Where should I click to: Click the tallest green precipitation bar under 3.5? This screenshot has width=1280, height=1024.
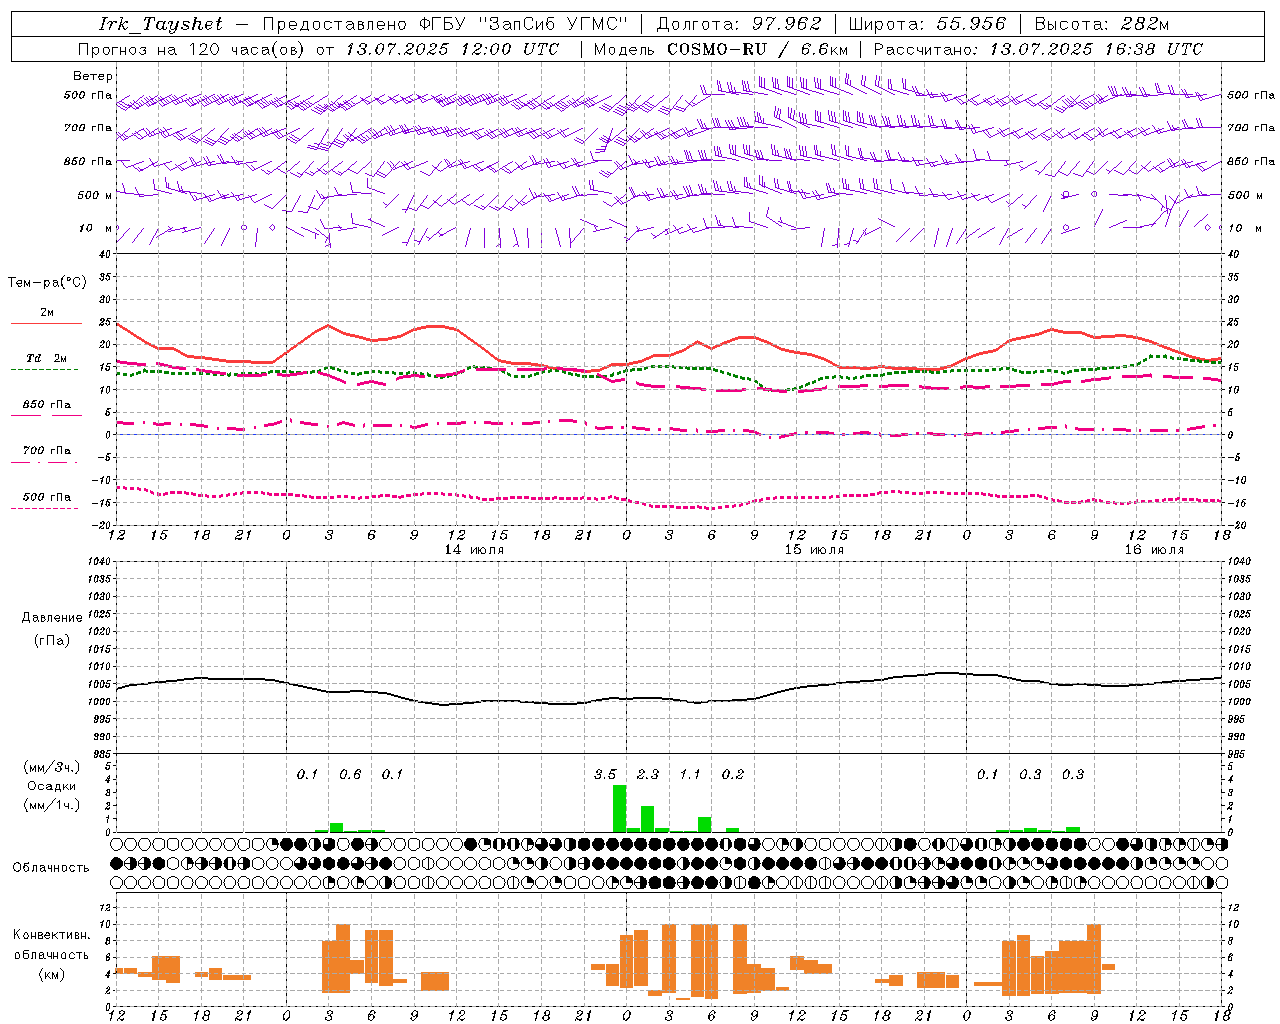[x=620, y=808]
